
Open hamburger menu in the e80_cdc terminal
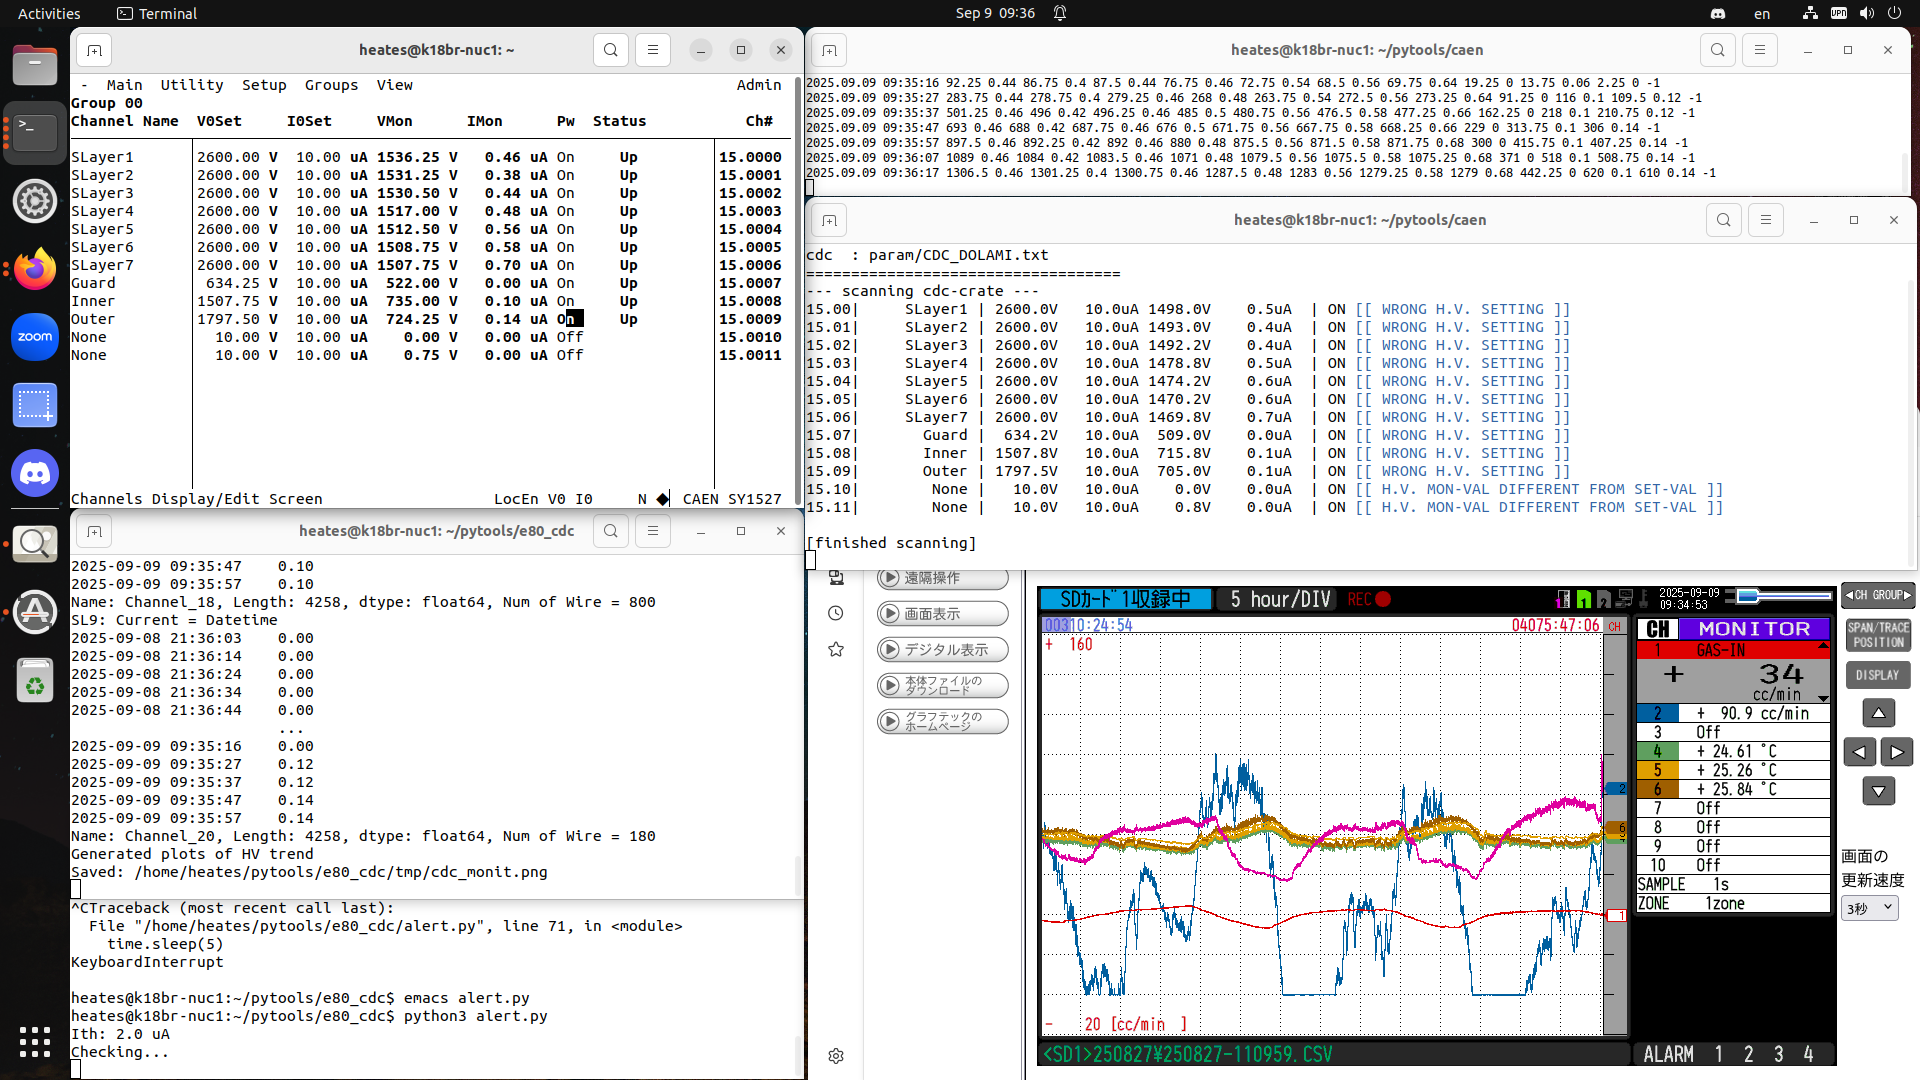(x=653, y=531)
